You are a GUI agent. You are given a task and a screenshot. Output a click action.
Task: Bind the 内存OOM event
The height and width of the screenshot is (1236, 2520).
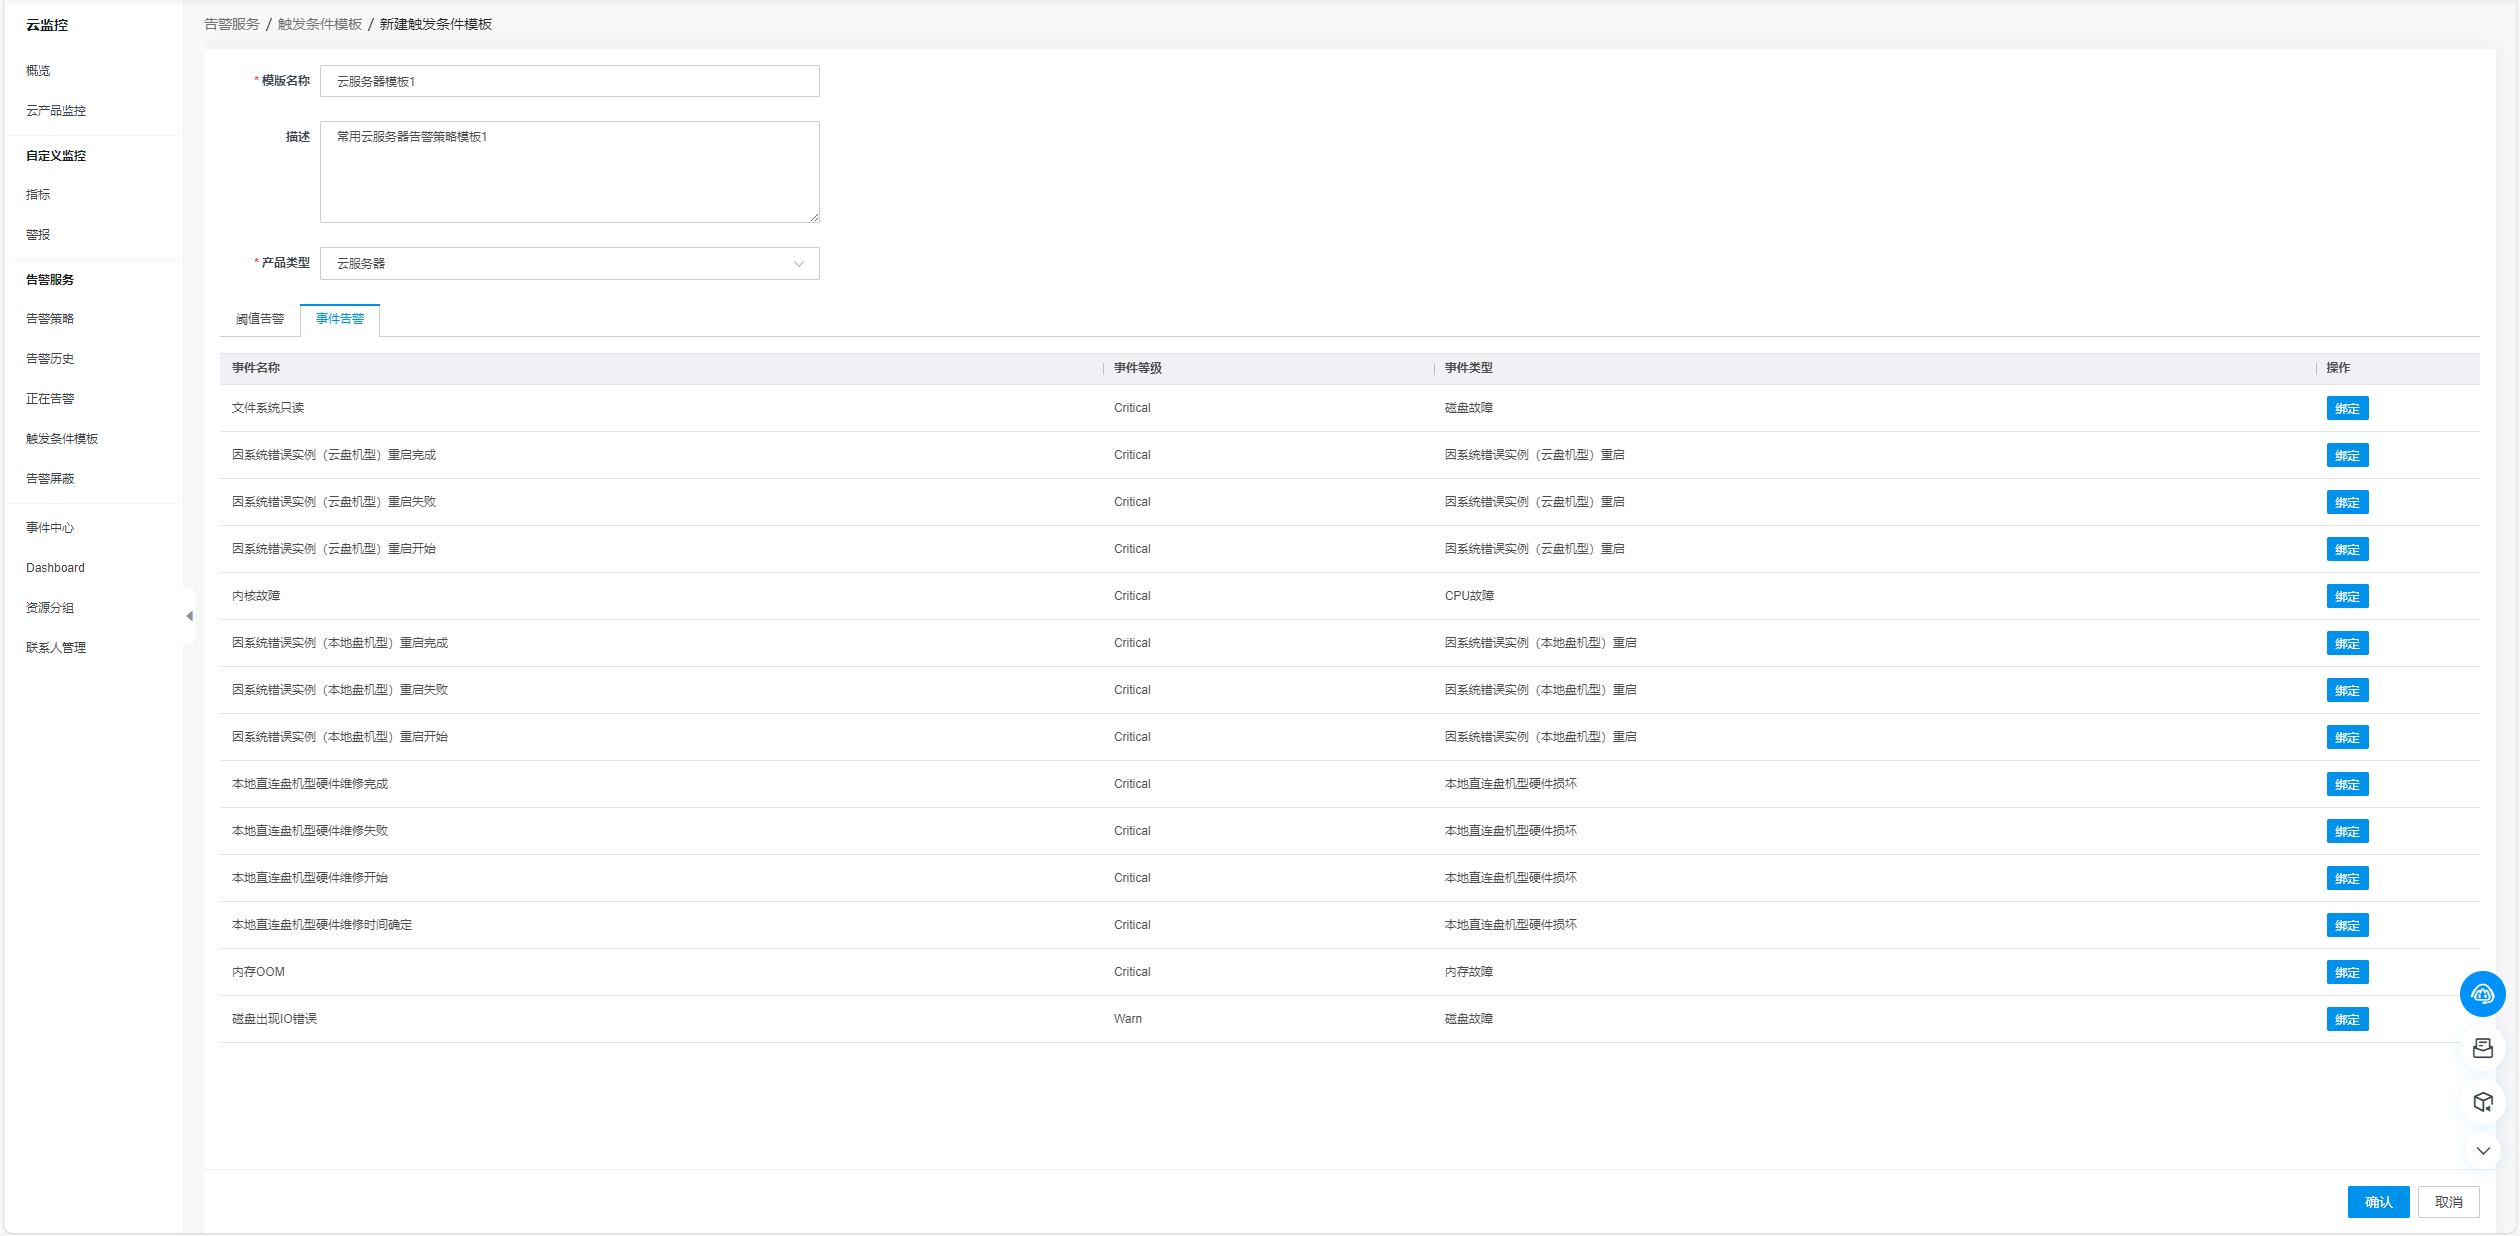[2346, 972]
